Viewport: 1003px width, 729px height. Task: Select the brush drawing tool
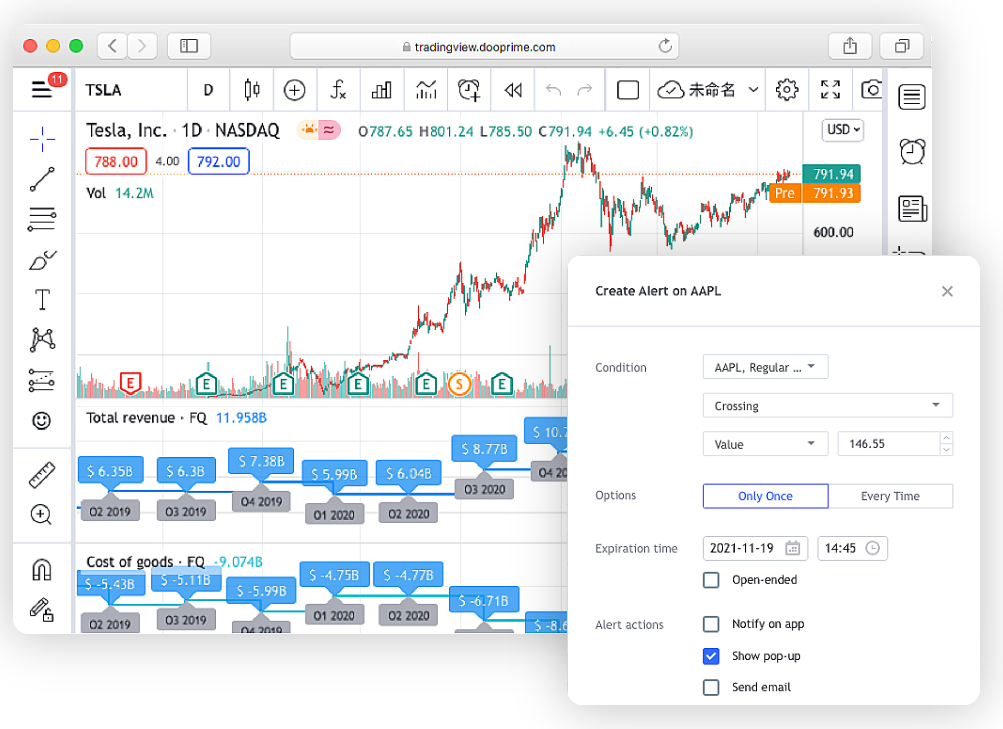tap(42, 260)
